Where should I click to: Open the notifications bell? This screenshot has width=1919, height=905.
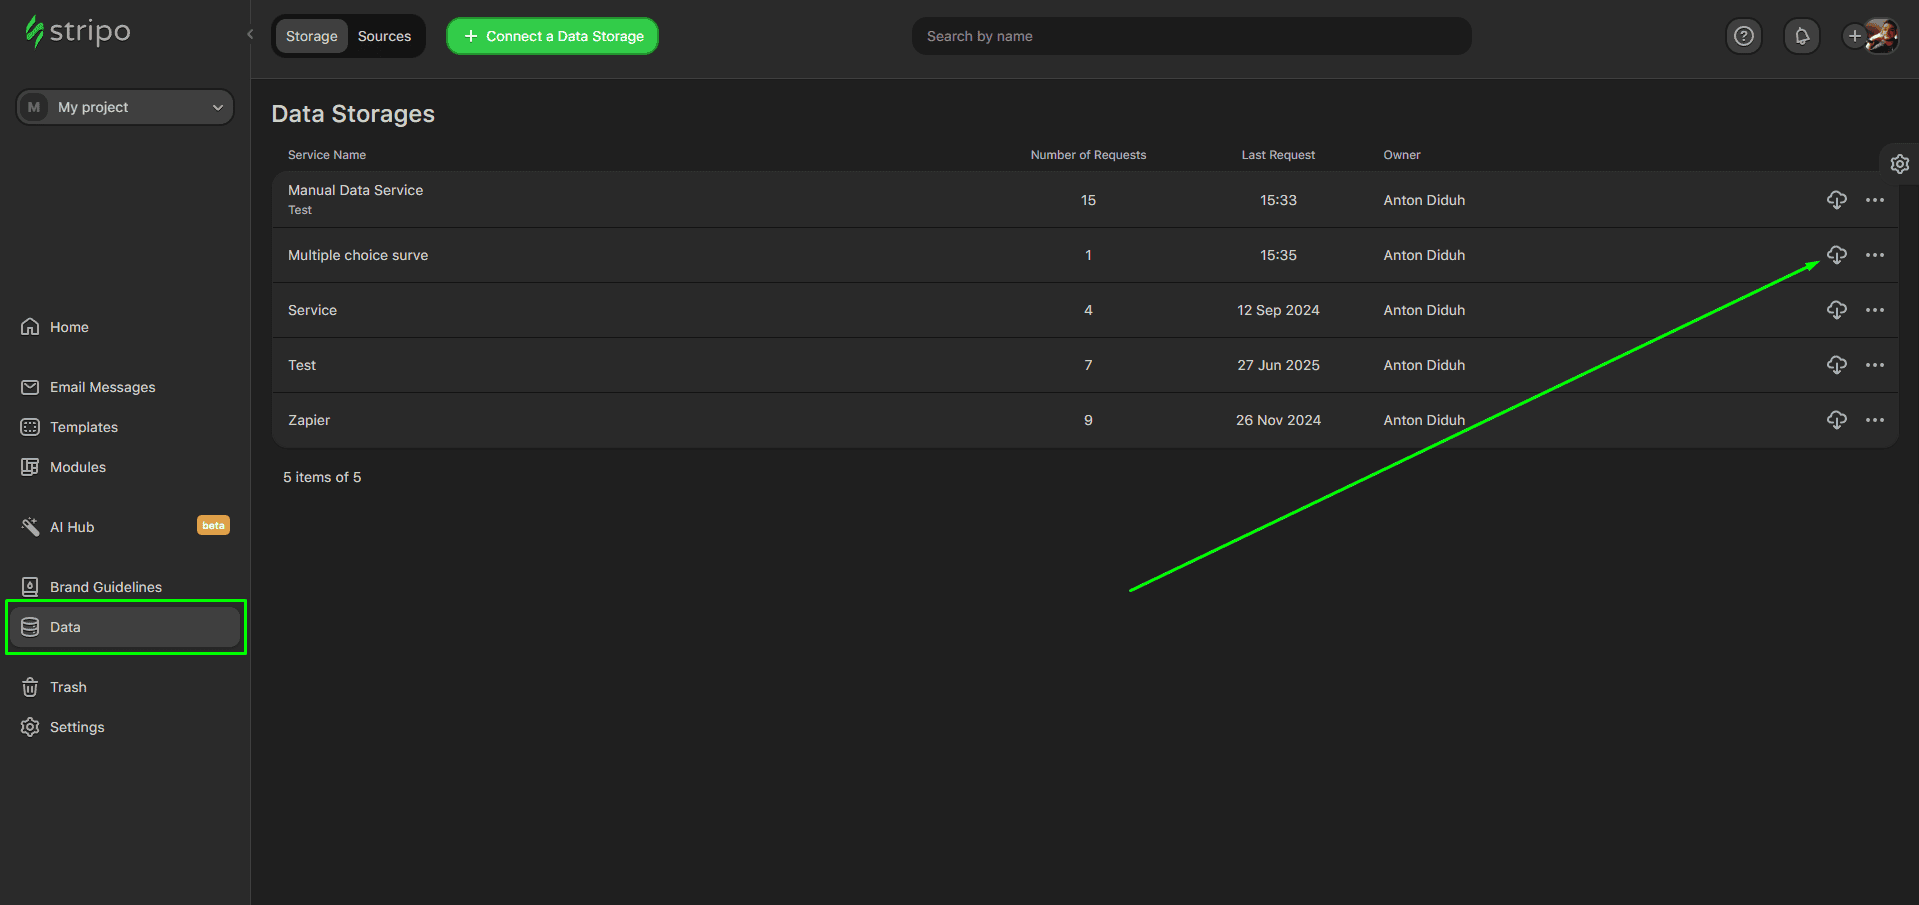[1801, 36]
